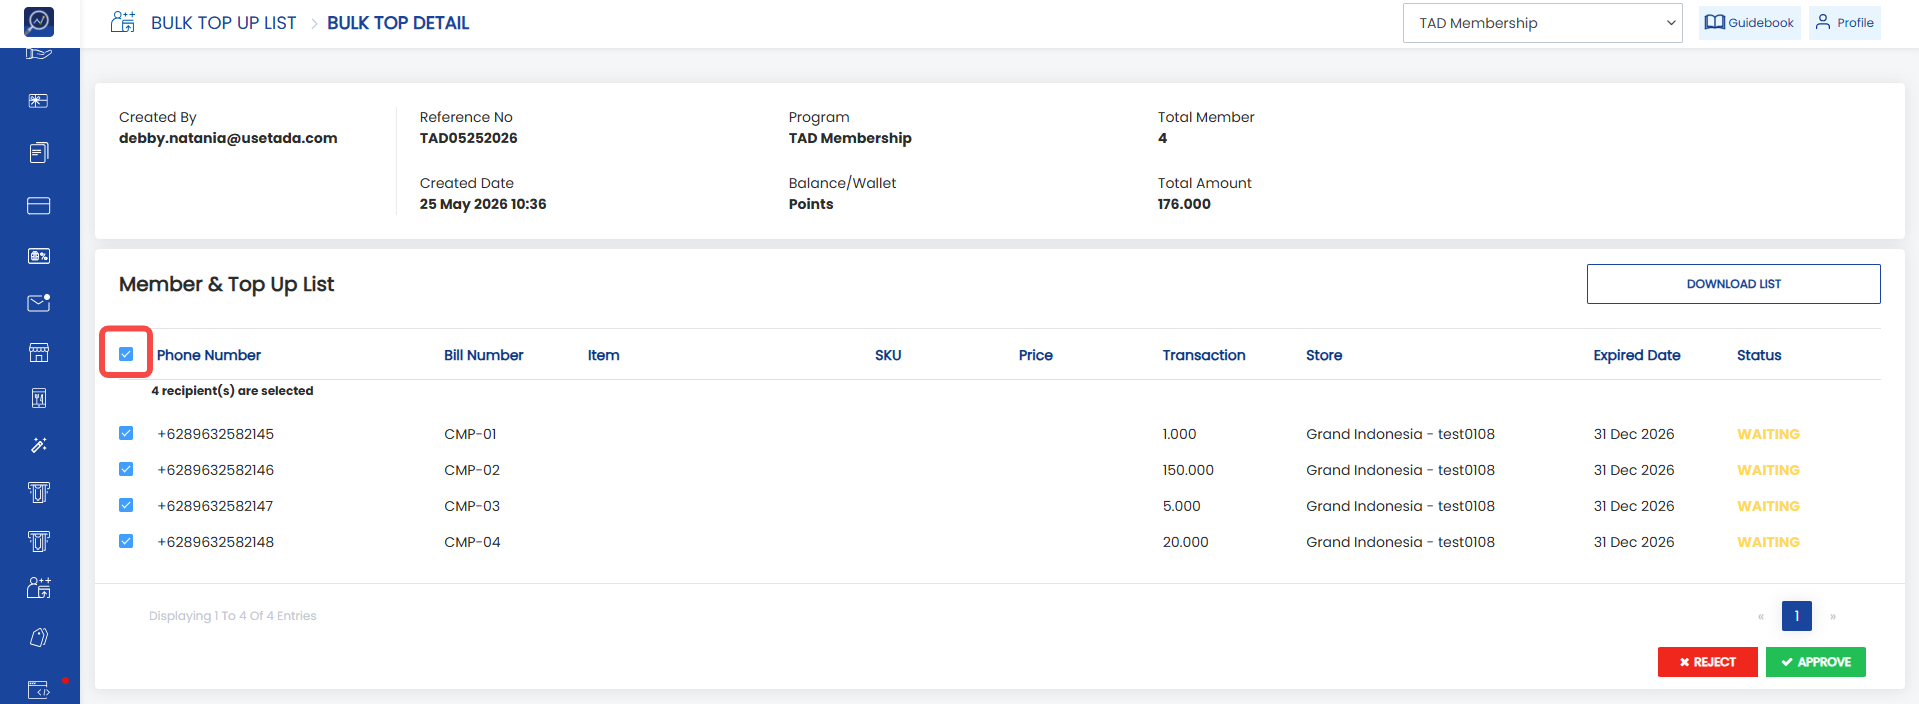Click the Bill Number column header
Image resolution: width=1919 pixels, height=704 pixels.
(483, 355)
